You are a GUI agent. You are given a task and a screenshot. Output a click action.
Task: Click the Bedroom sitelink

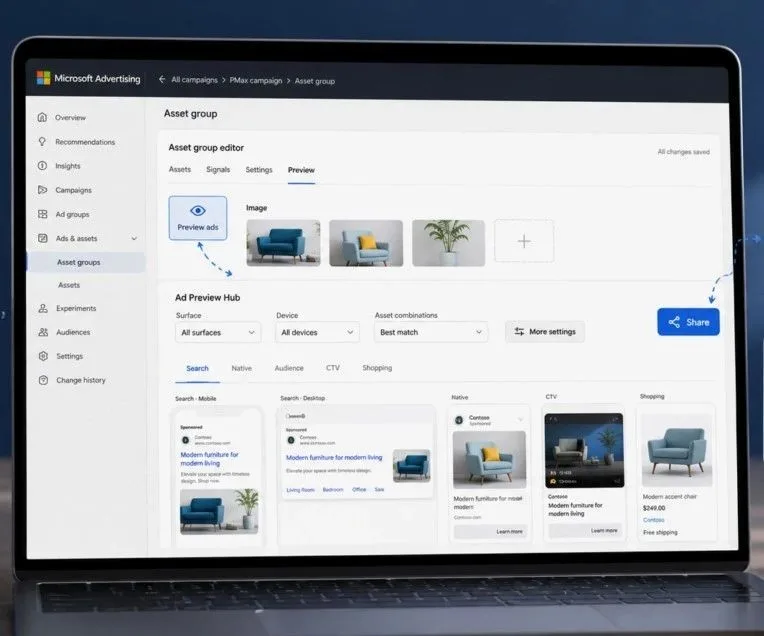[x=333, y=489]
